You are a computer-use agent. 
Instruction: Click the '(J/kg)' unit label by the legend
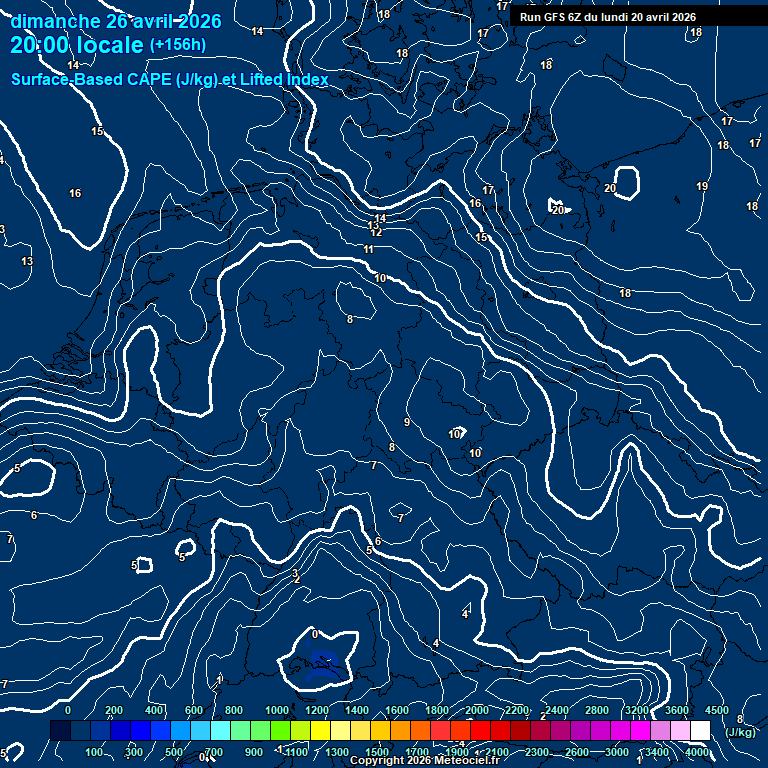pyautogui.click(x=740, y=732)
